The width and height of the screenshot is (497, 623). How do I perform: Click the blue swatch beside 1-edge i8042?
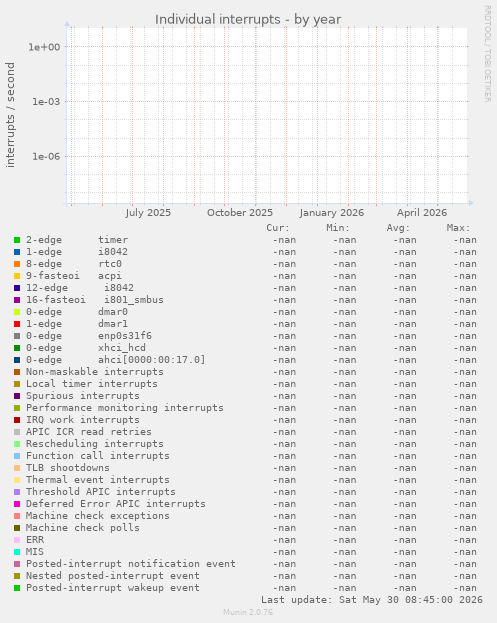coord(17,252)
